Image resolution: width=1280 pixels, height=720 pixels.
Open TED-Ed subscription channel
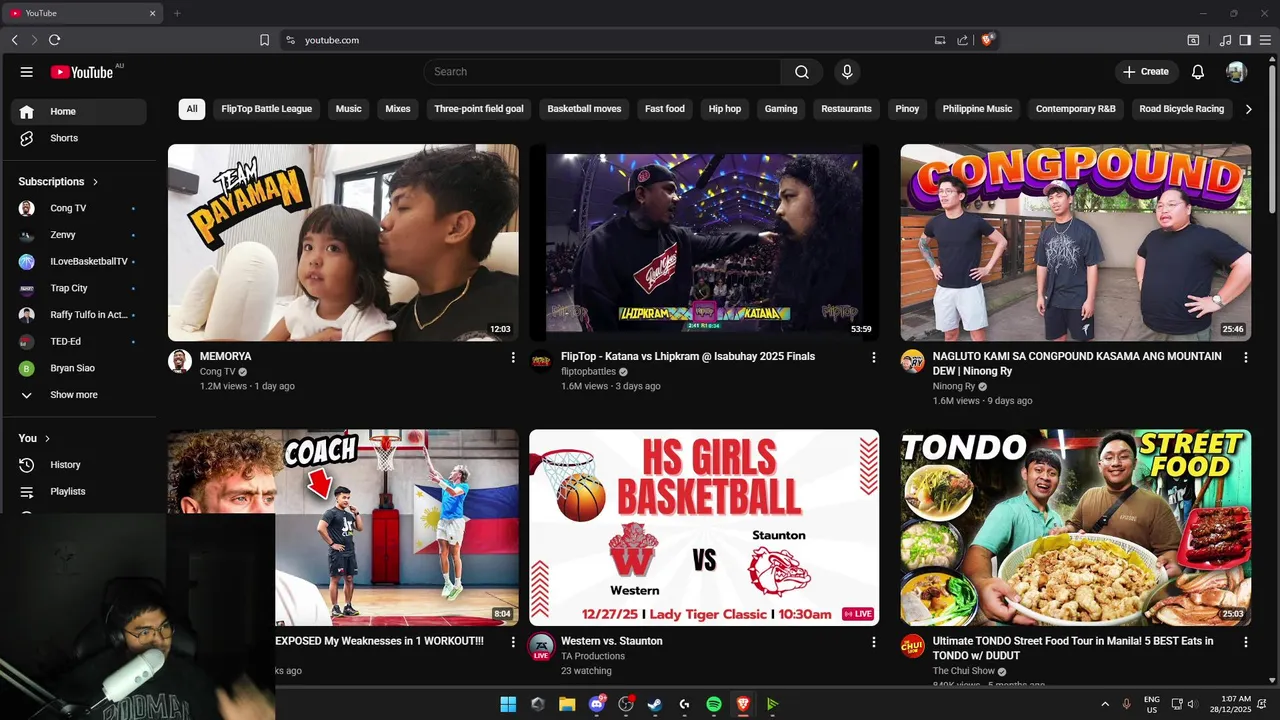[x=78, y=342]
